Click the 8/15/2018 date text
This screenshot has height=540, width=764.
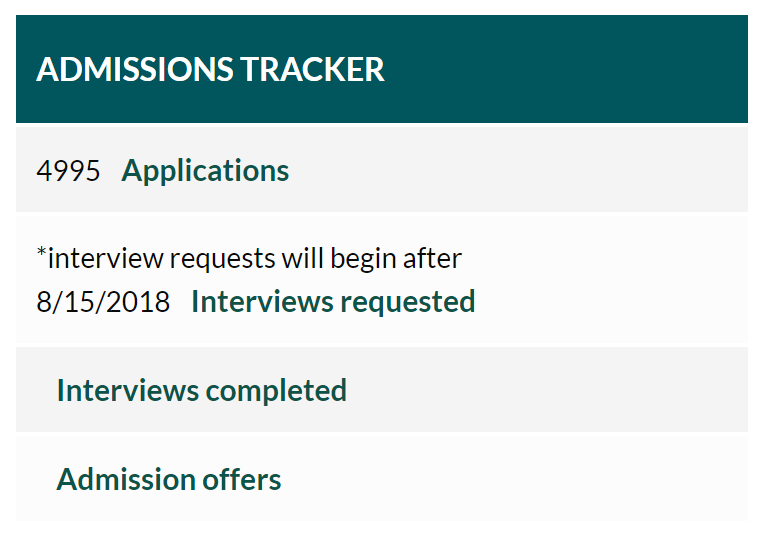point(103,301)
